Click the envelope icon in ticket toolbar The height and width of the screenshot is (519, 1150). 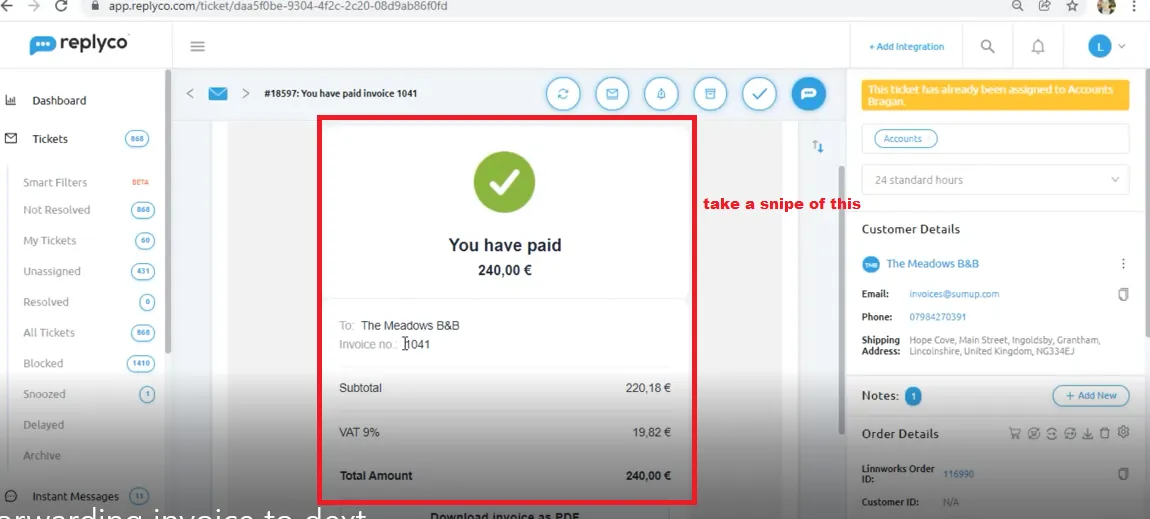[612, 94]
